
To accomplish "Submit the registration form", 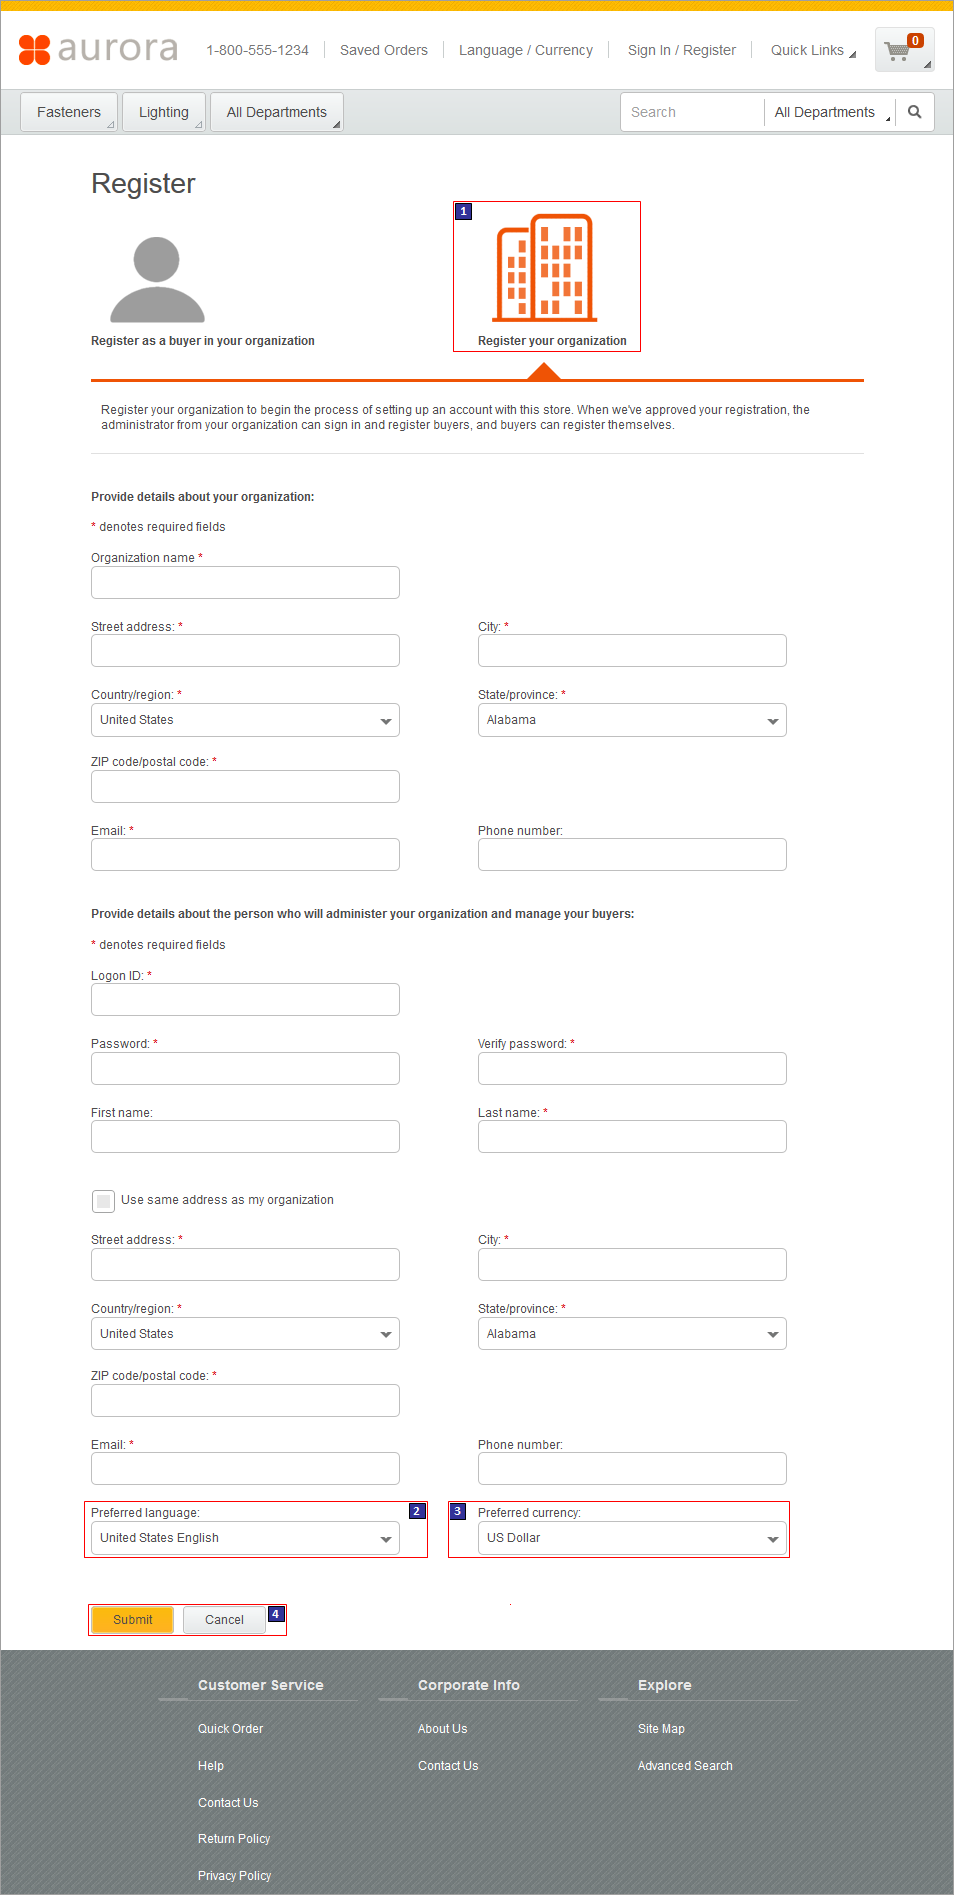I will point(131,1619).
